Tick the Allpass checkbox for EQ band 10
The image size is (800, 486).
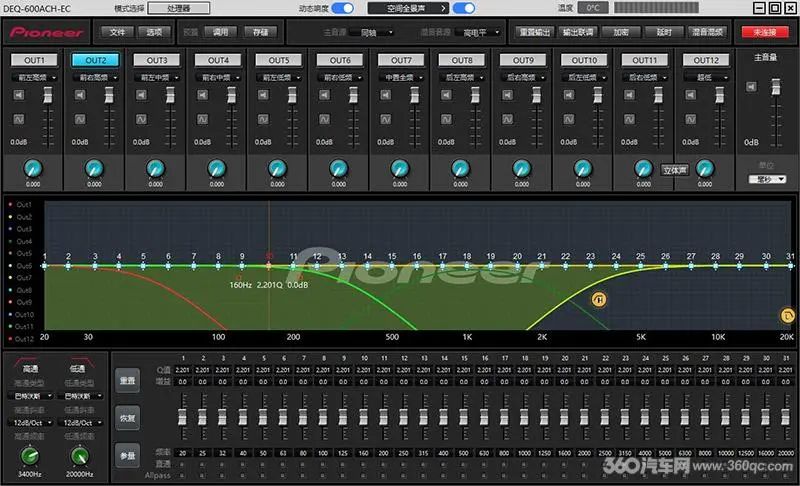coord(364,475)
